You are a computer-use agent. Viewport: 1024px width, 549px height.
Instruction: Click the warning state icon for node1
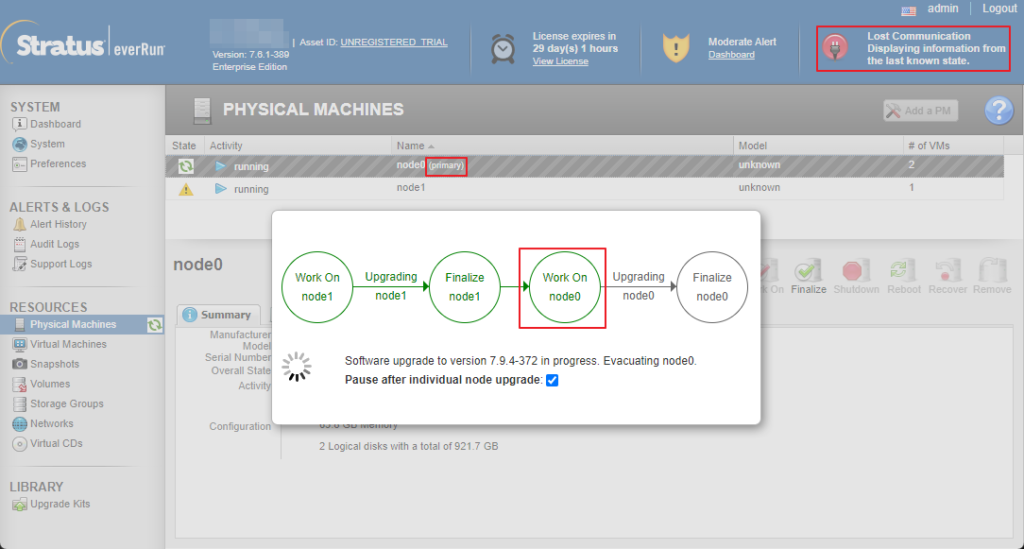186,189
